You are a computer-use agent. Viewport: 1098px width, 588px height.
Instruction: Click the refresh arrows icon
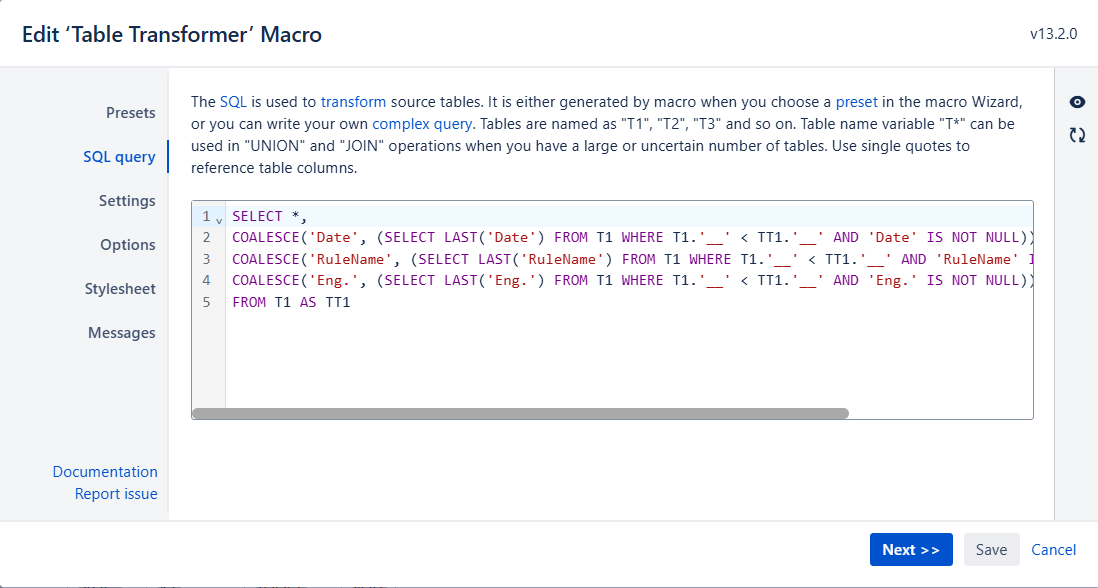click(1077, 135)
